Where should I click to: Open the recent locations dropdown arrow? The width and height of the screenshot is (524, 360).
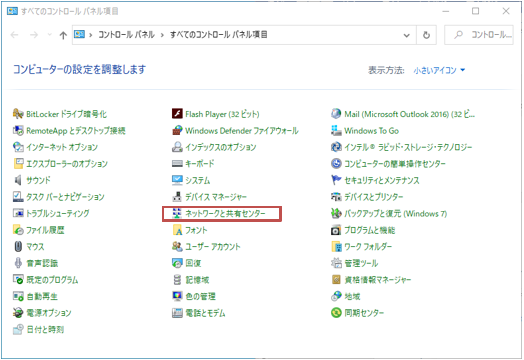(49, 35)
